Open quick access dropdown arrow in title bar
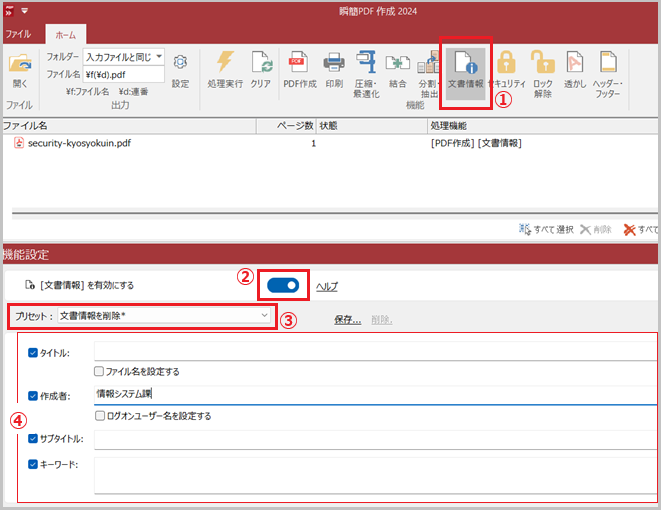The width and height of the screenshot is (661, 510). [24, 11]
